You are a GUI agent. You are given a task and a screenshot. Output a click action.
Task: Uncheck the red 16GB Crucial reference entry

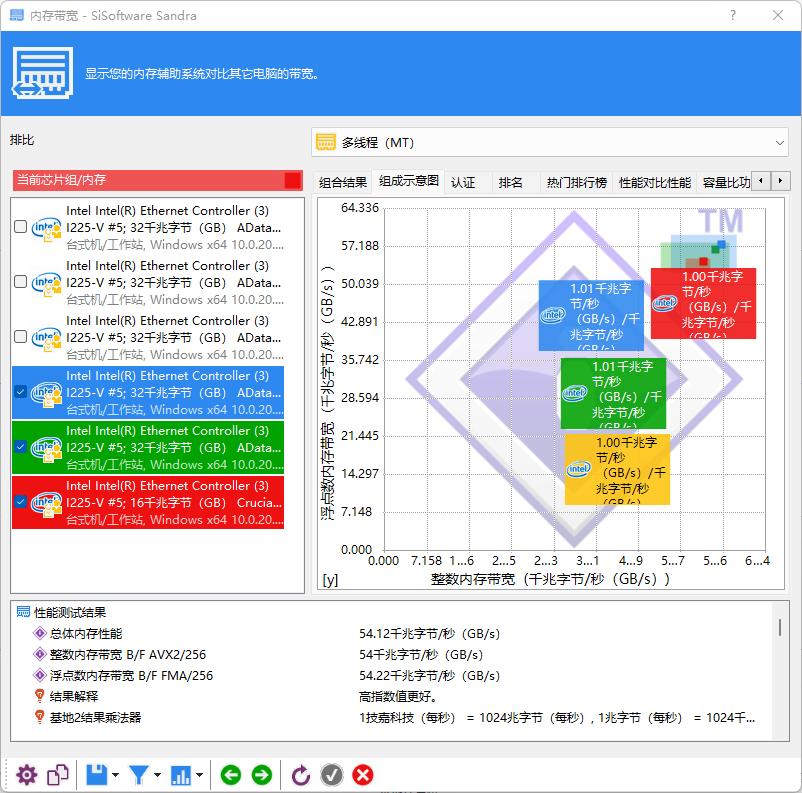pyautogui.click(x=20, y=502)
